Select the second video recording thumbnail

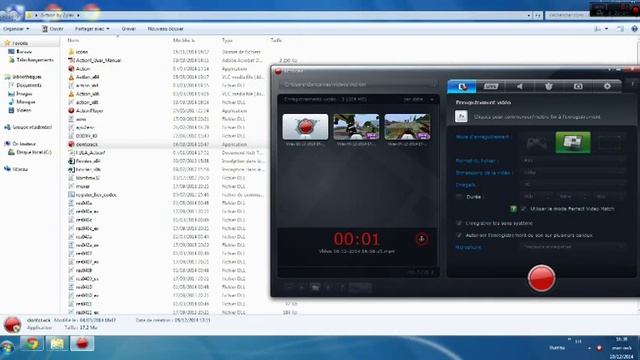tap(356, 127)
